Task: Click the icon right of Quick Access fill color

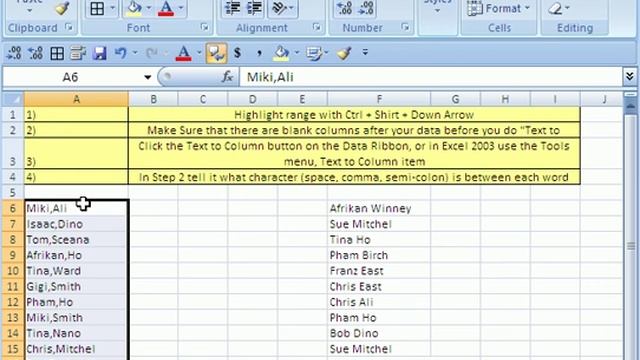Action: [314, 53]
